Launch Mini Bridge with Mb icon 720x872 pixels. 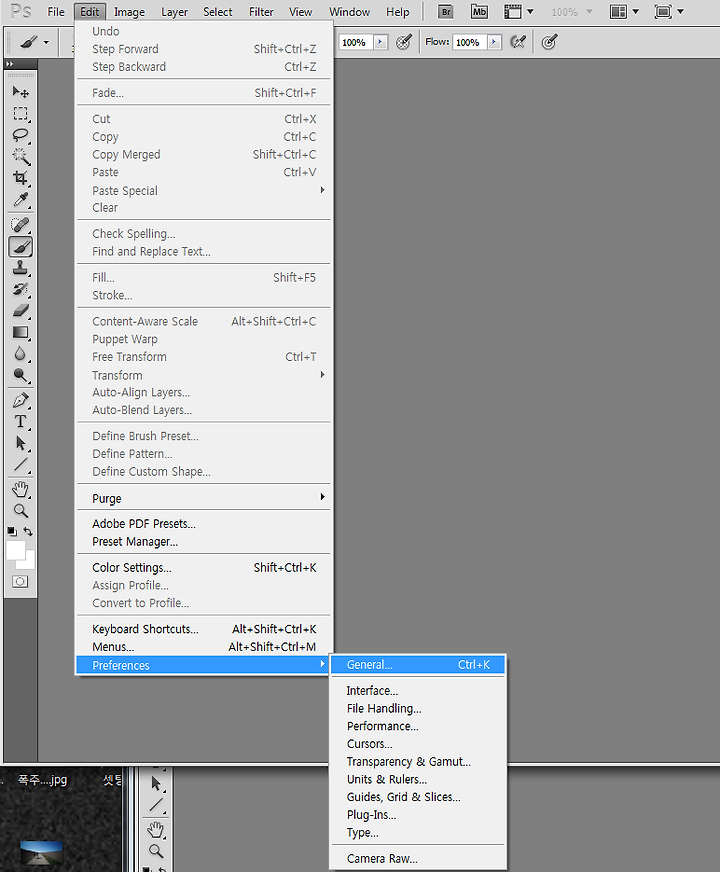479,12
